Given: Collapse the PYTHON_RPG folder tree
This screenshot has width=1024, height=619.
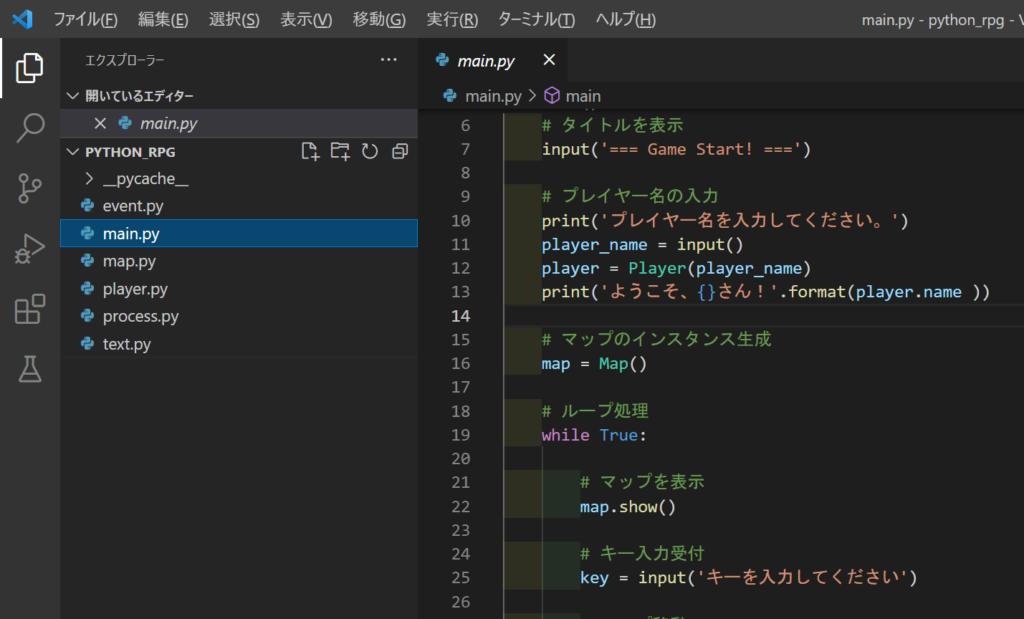Looking at the screenshot, I should pos(73,150).
